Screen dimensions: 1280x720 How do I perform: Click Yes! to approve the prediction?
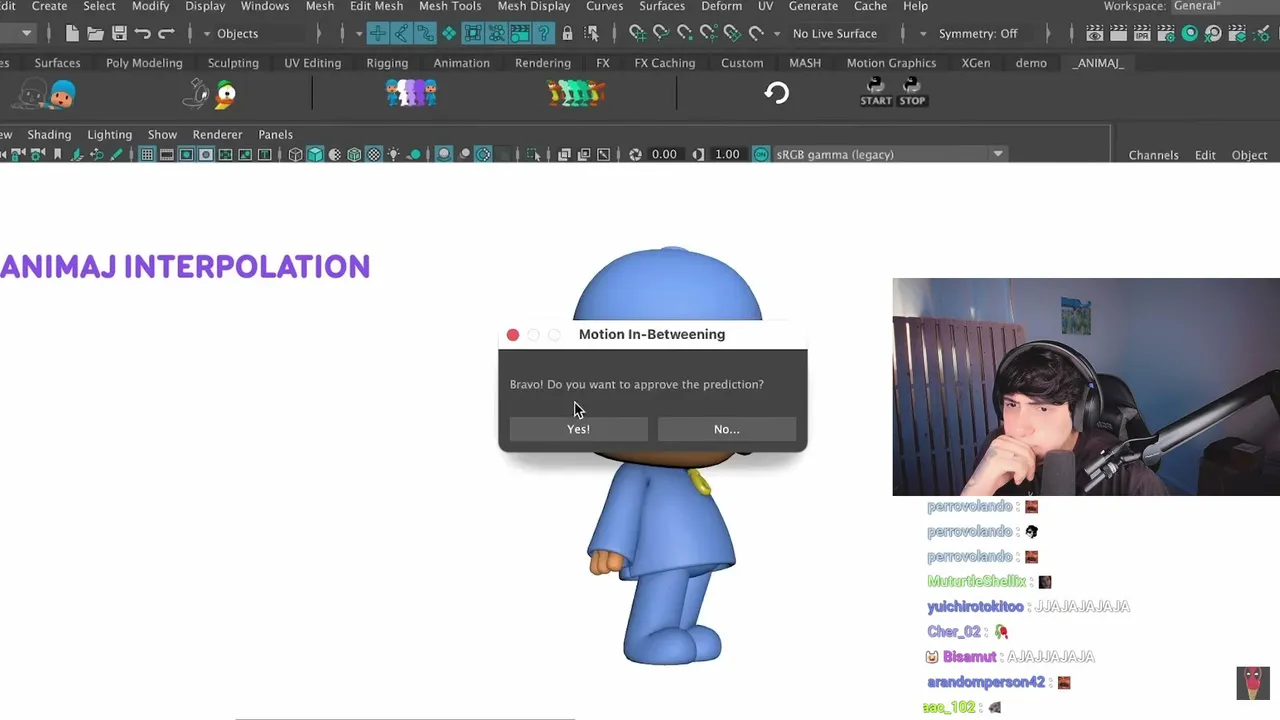(x=579, y=429)
